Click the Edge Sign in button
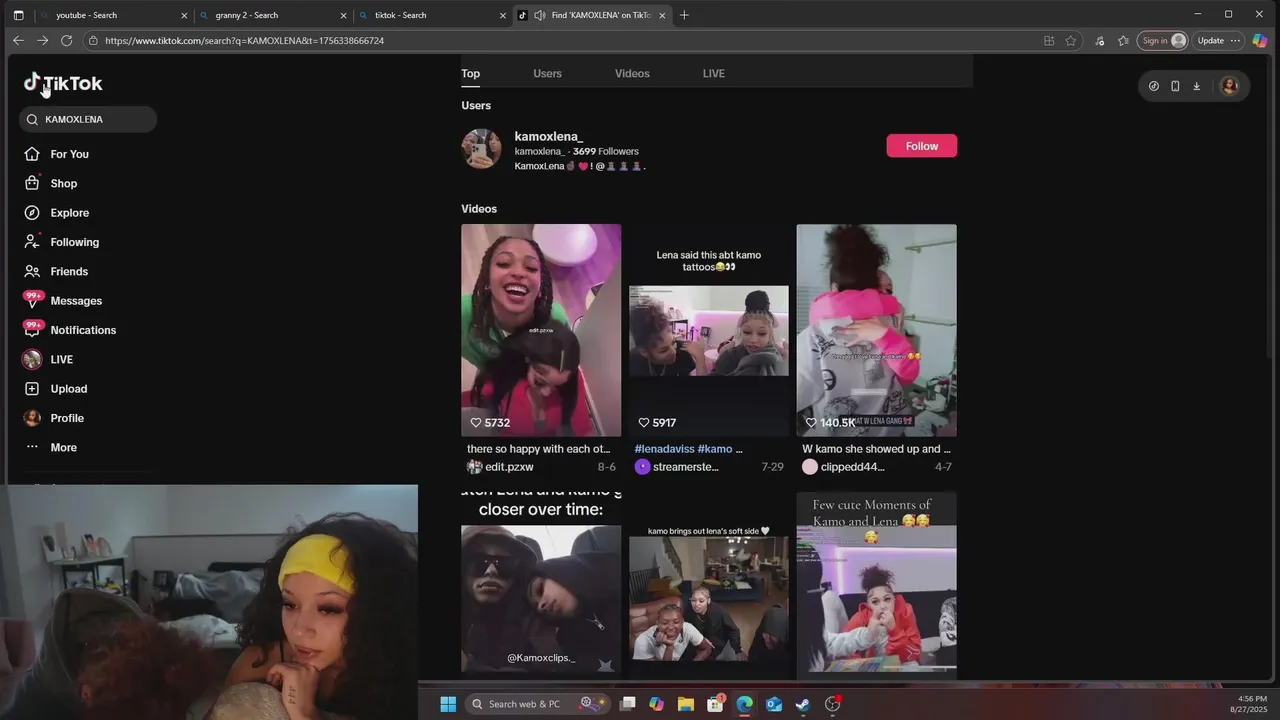This screenshot has height=720, width=1280. click(1162, 40)
